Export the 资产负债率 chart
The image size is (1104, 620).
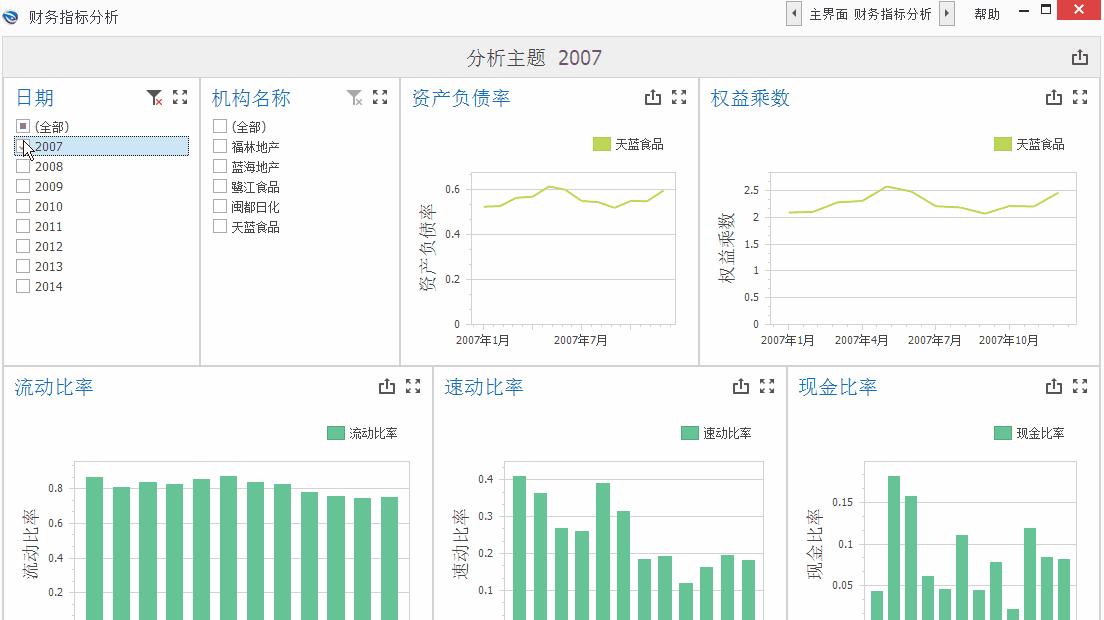tap(653, 98)
